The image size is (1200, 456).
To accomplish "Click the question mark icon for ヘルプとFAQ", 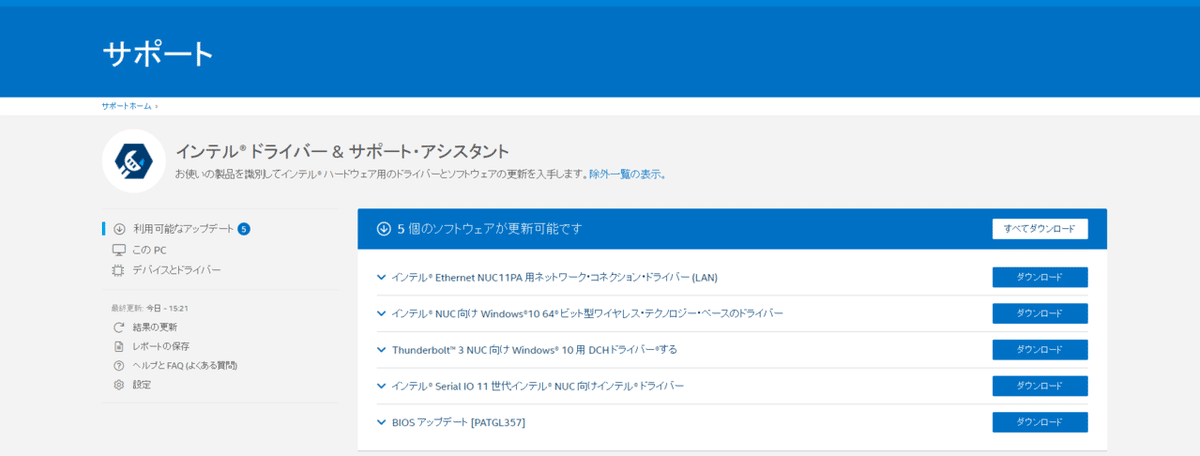I will click(119, 365).
